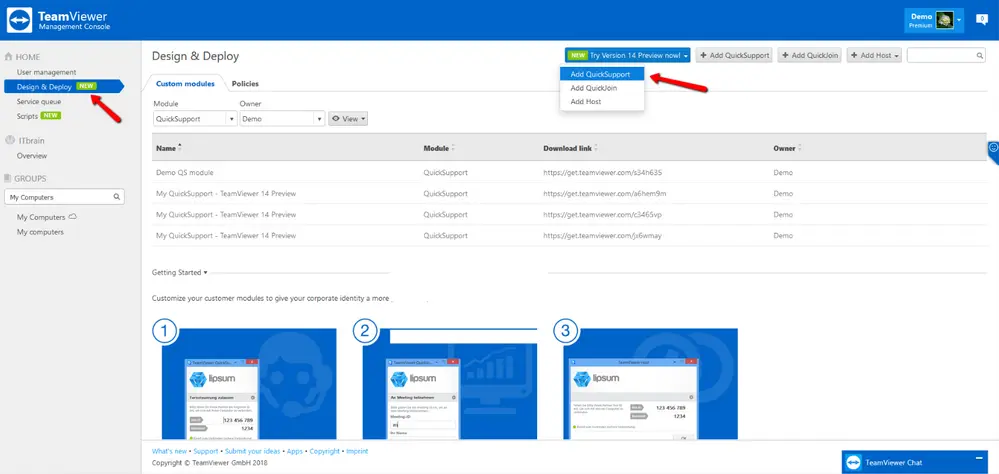Collapse the Getting Started section
Screen dimensions: 999x474
(x=180, y=273)
